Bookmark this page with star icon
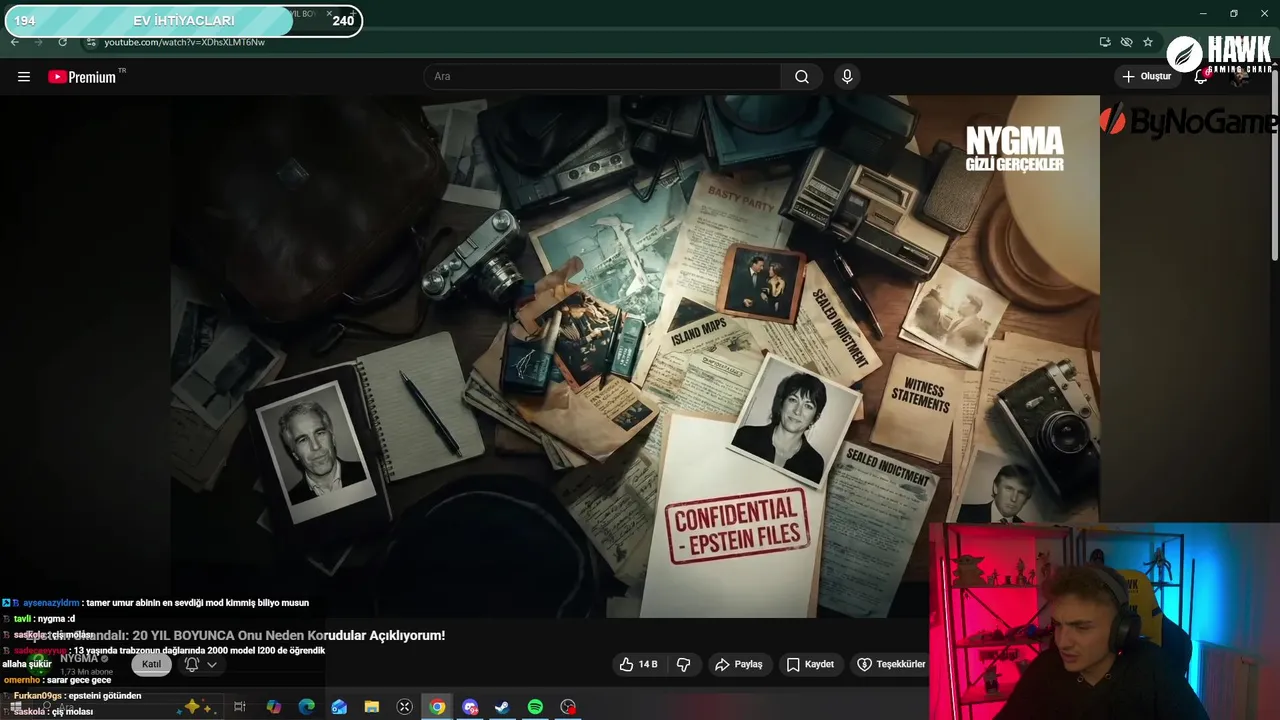This screenshot has height=720, width=1280. coord(1148,42)
